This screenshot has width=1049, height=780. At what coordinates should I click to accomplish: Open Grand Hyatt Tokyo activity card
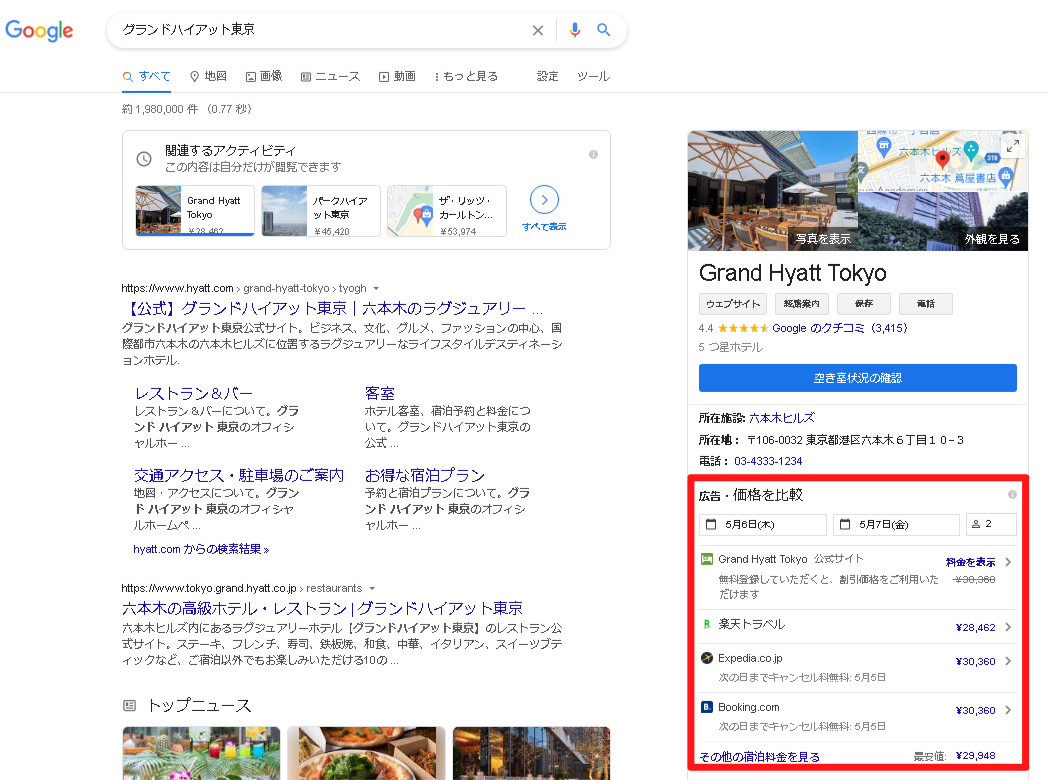coord(195,210)
